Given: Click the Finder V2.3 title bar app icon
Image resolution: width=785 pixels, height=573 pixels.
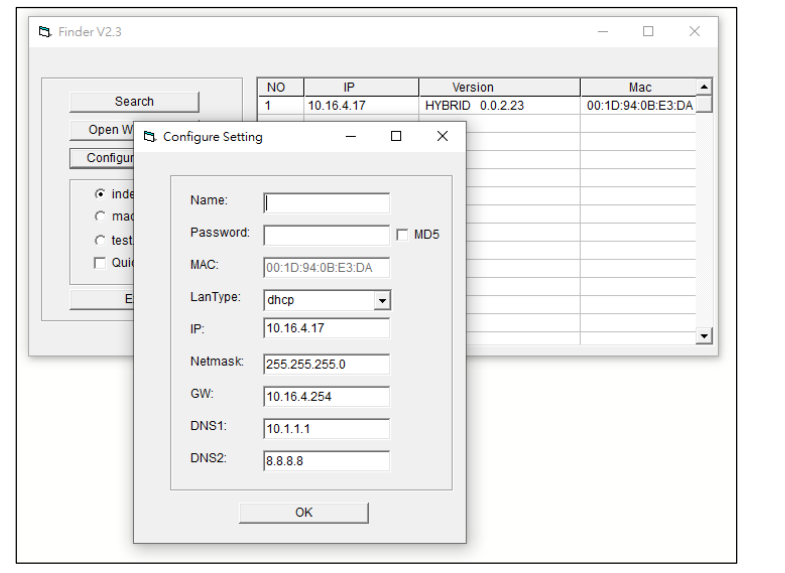Looking at the screenshot, I should pos(45,32).
